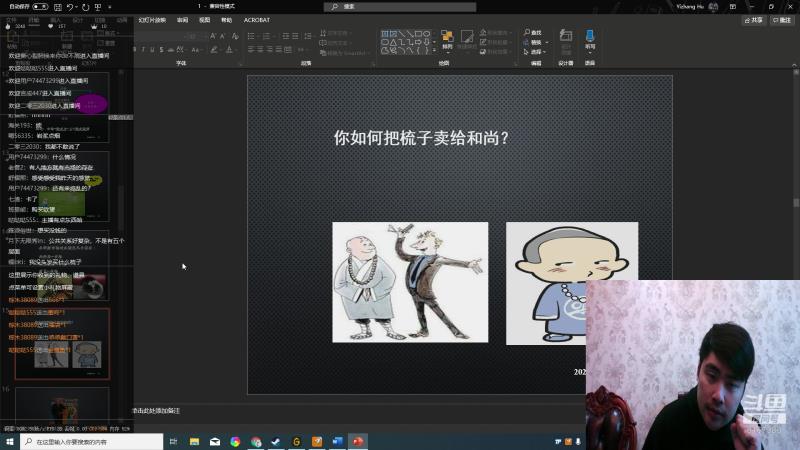This screenshot has height=450, width=800.
Task: Expand the shapes gallery more arrow
Action: [435, 52]
